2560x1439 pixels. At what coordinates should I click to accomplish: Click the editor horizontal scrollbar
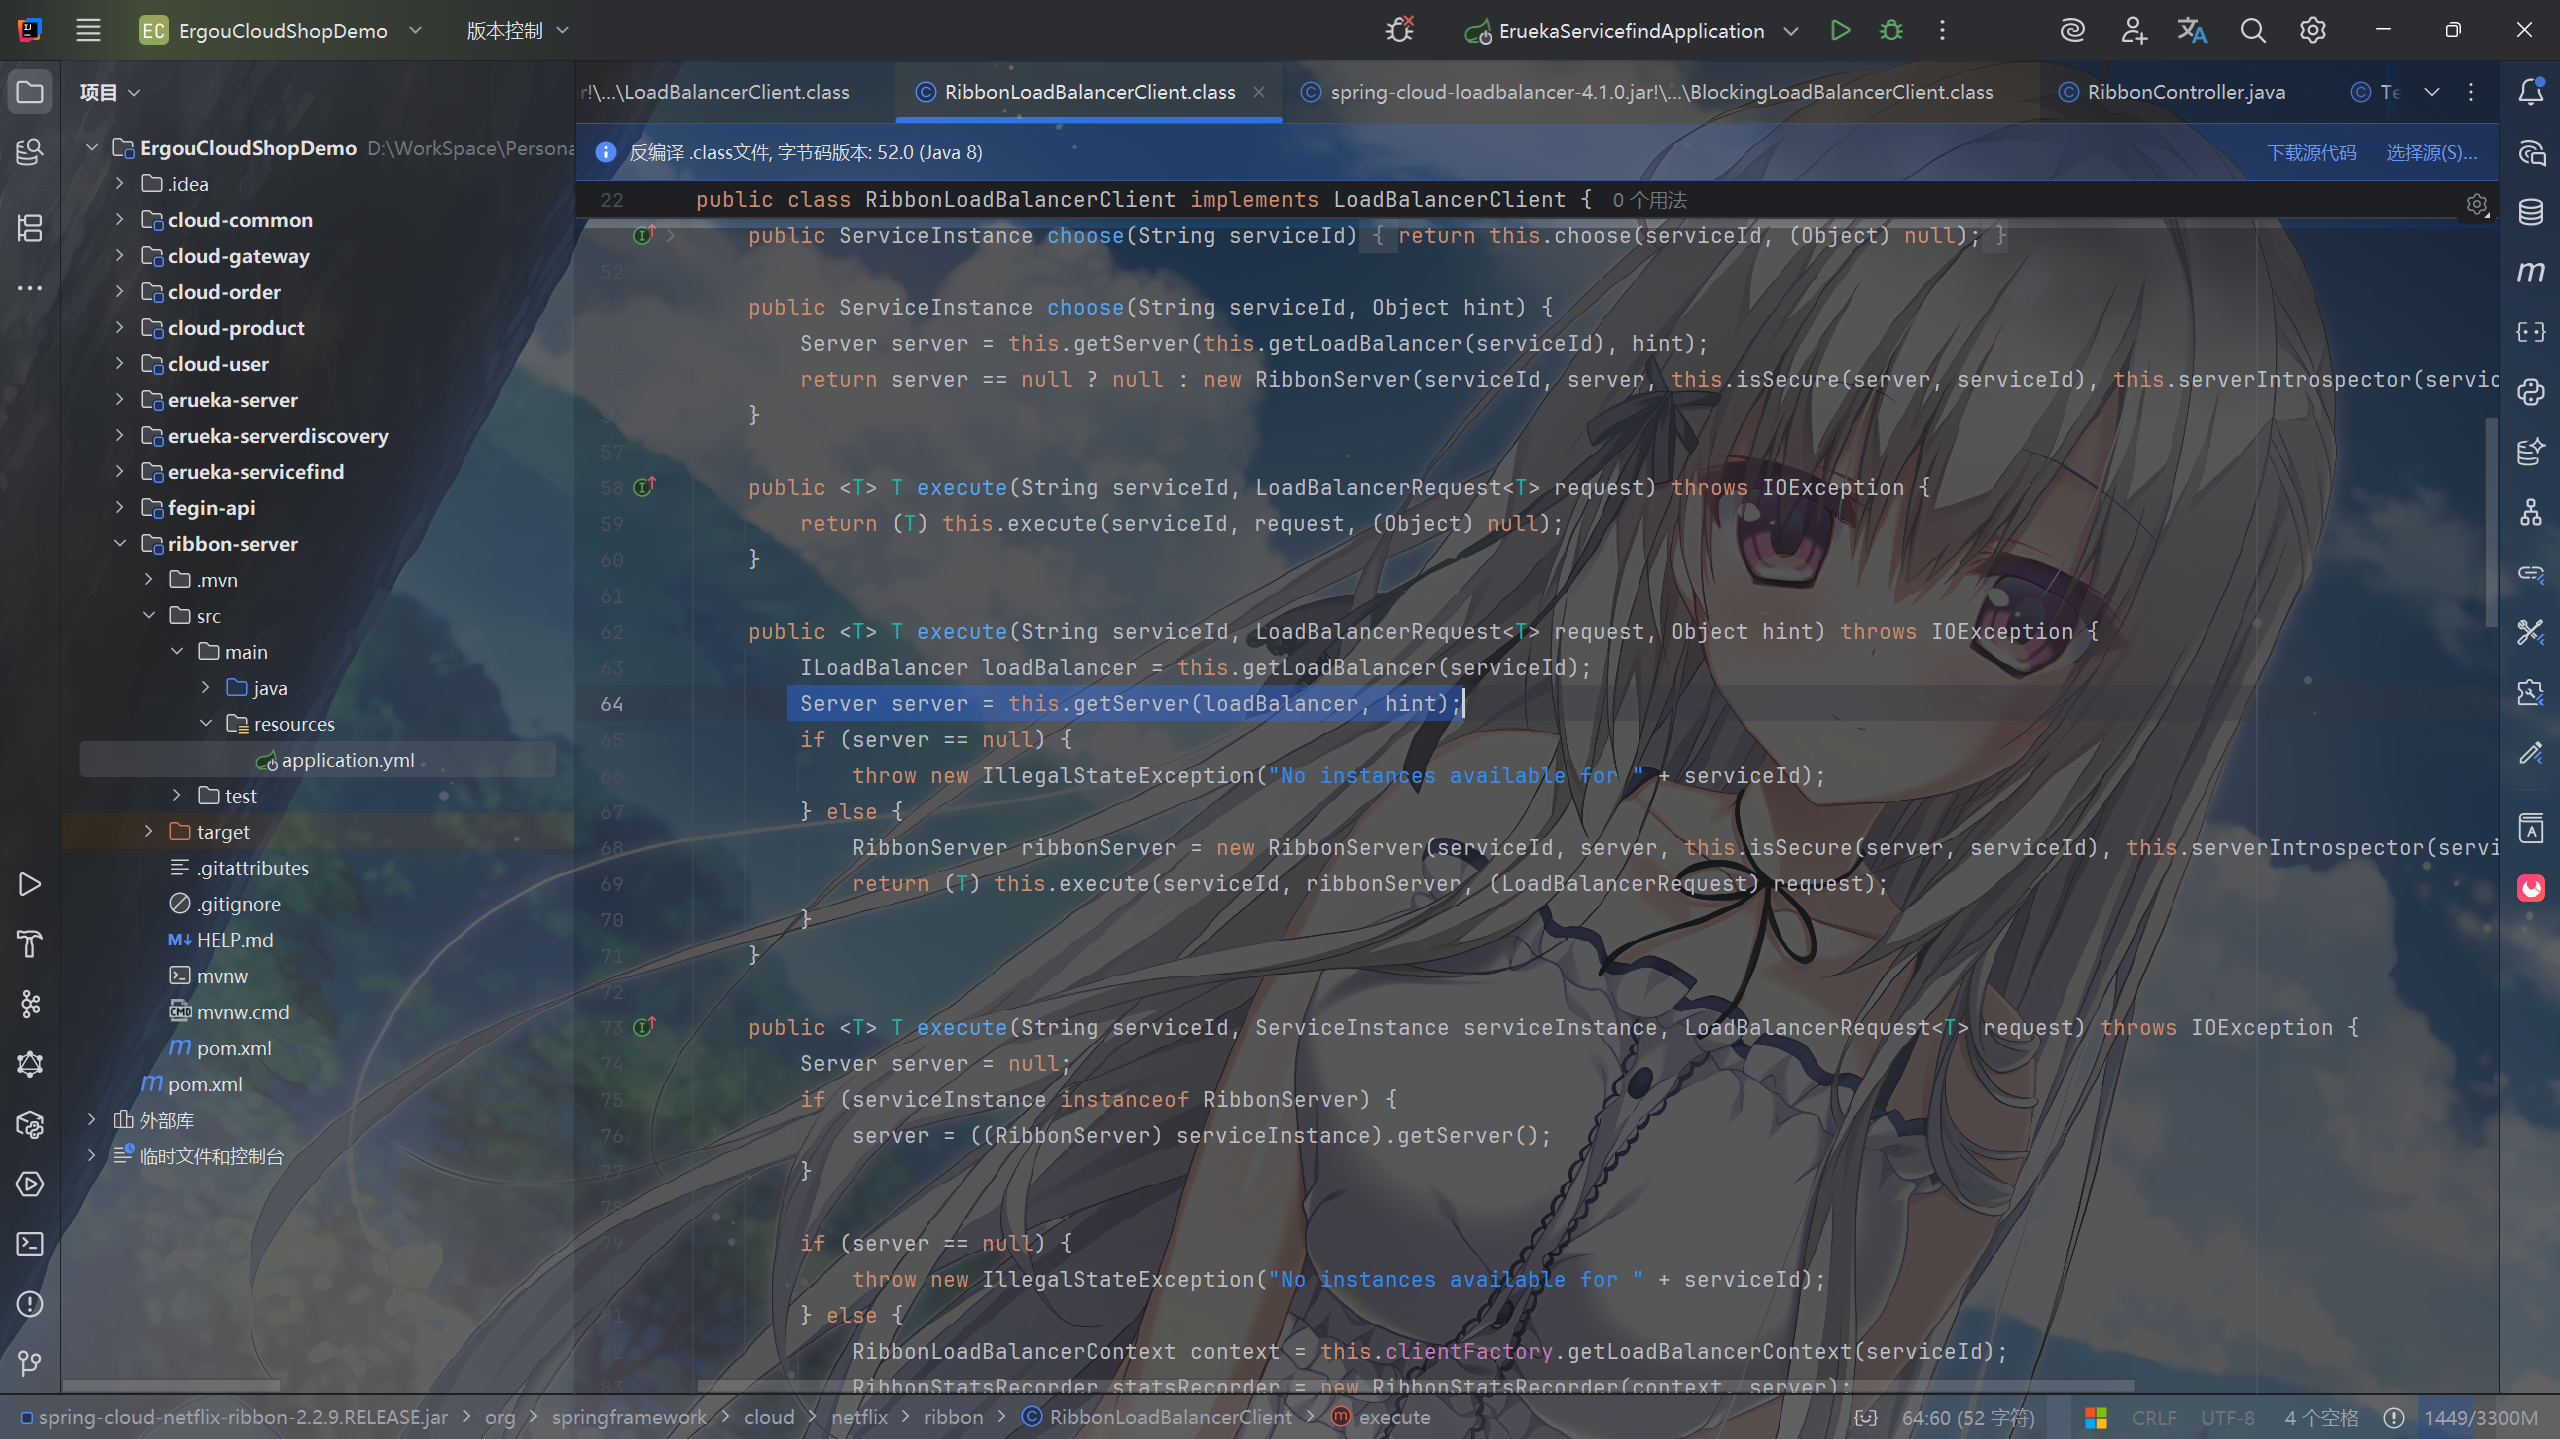click(x=1415, y=1386)
